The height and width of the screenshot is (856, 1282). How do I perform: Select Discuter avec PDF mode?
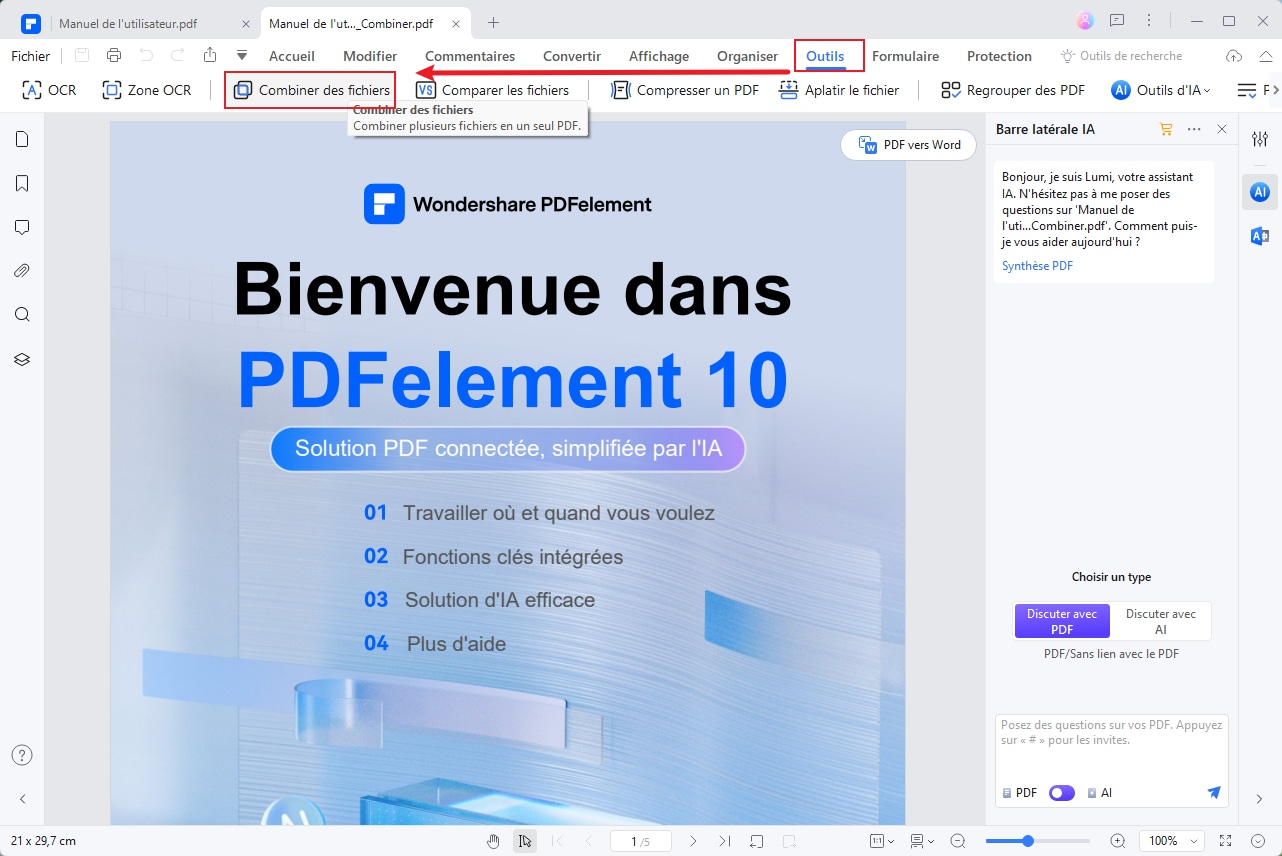tap(1062, 621)
